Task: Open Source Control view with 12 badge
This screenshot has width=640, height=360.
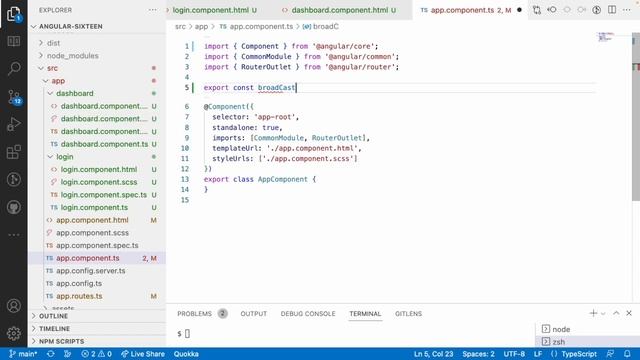Action: (15, 97)
